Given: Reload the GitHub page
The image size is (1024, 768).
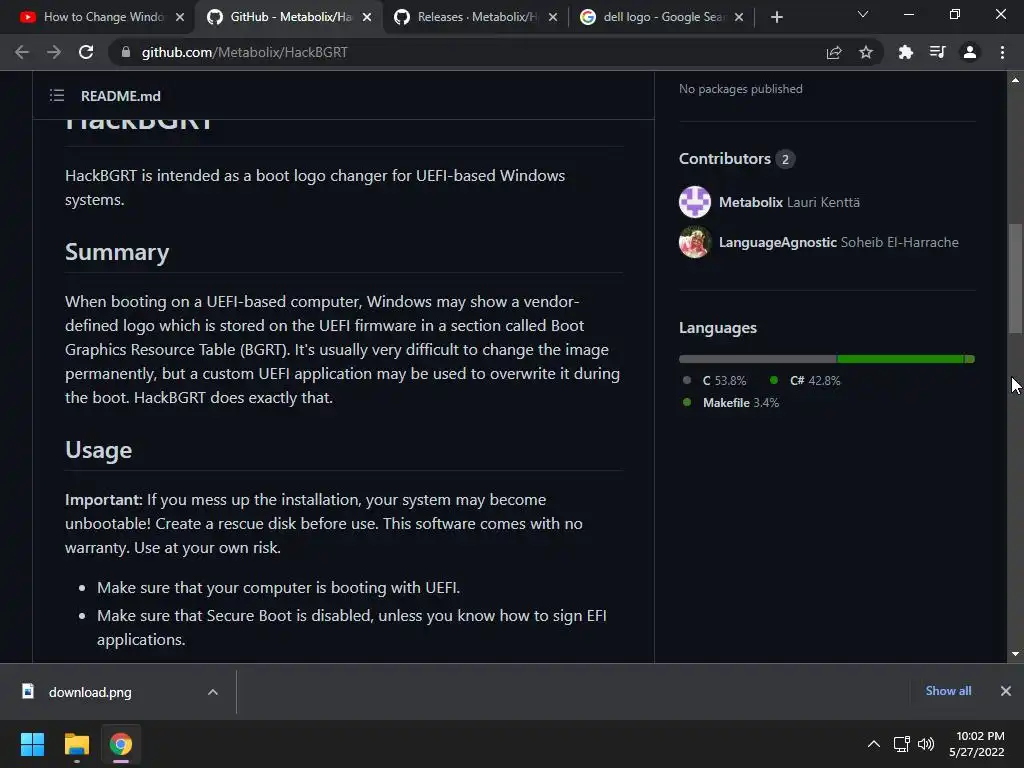Looking at the screenshot, I should click(x=86, y=52).
